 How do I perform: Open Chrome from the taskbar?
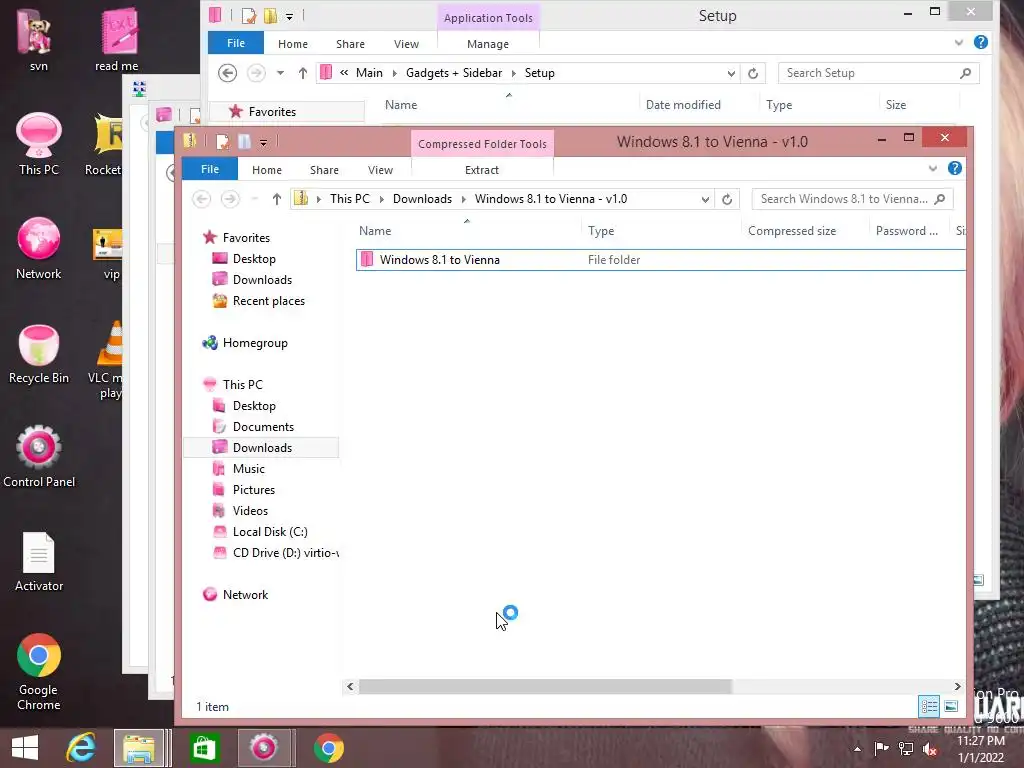[x=328, y=748]
